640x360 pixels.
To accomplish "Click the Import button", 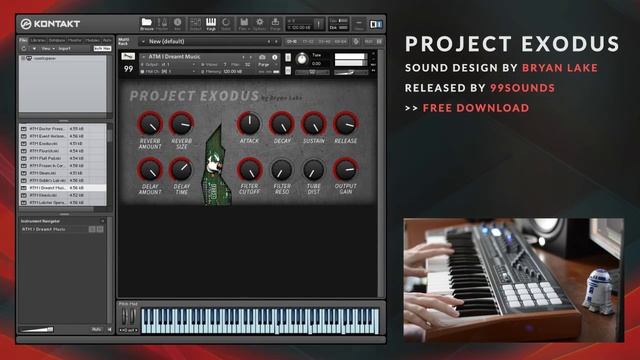I will coord(64,49).
